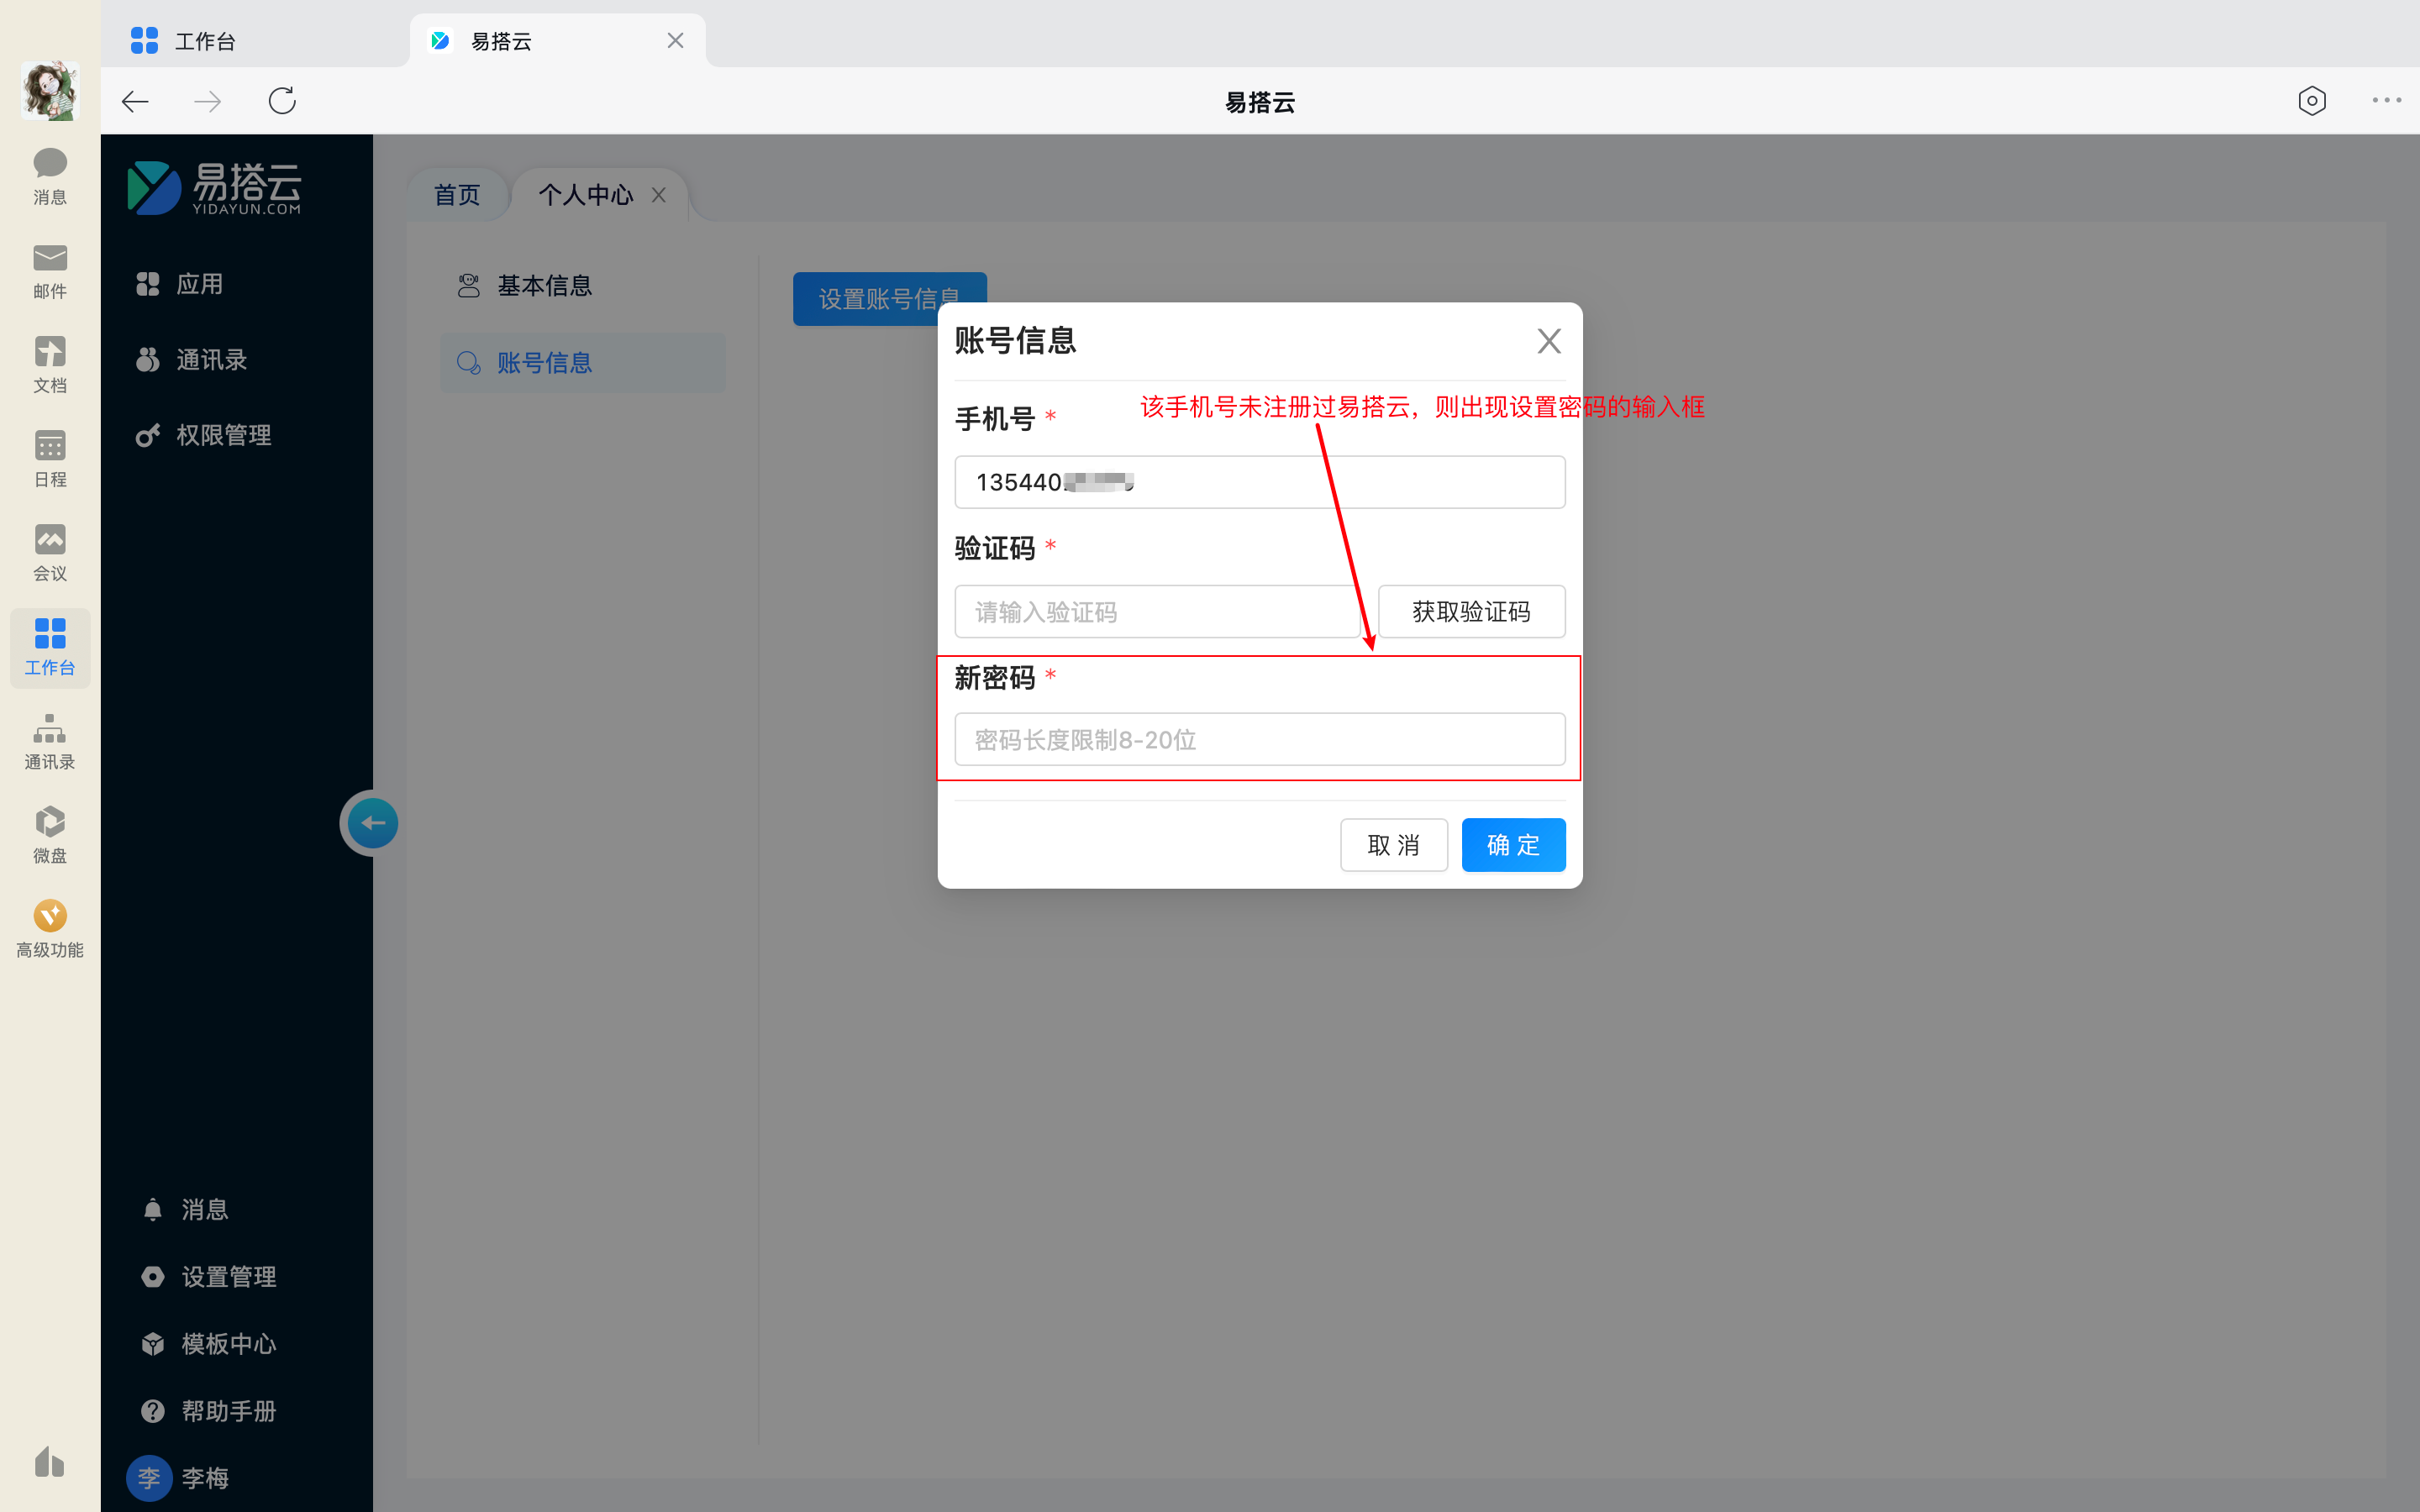2420x1512 pixels.
Task: Click the hexagon settings icon top right
Action: coord(2311,101)
